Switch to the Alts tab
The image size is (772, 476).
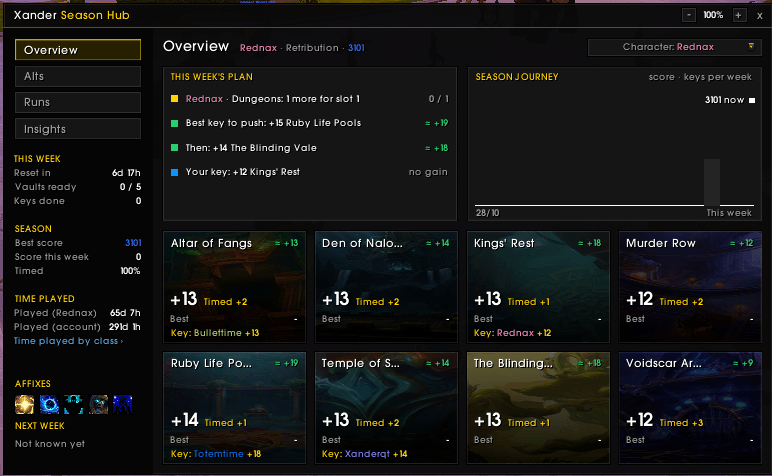[78, 76]
